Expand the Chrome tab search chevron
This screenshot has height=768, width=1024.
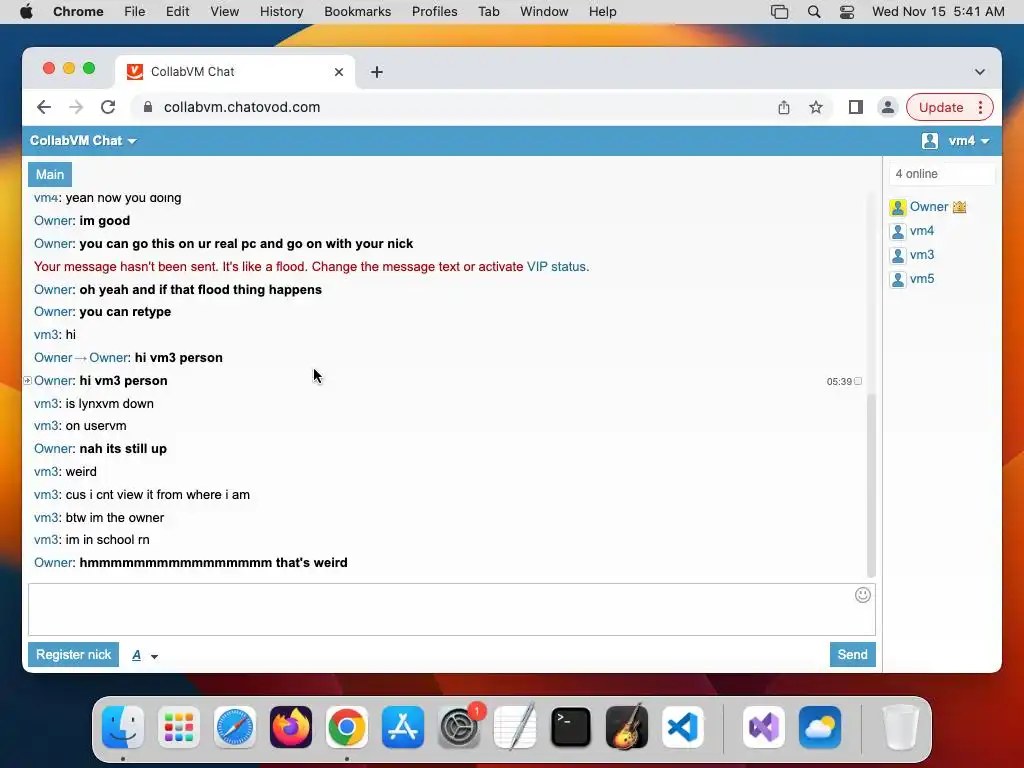pos(980,72)
